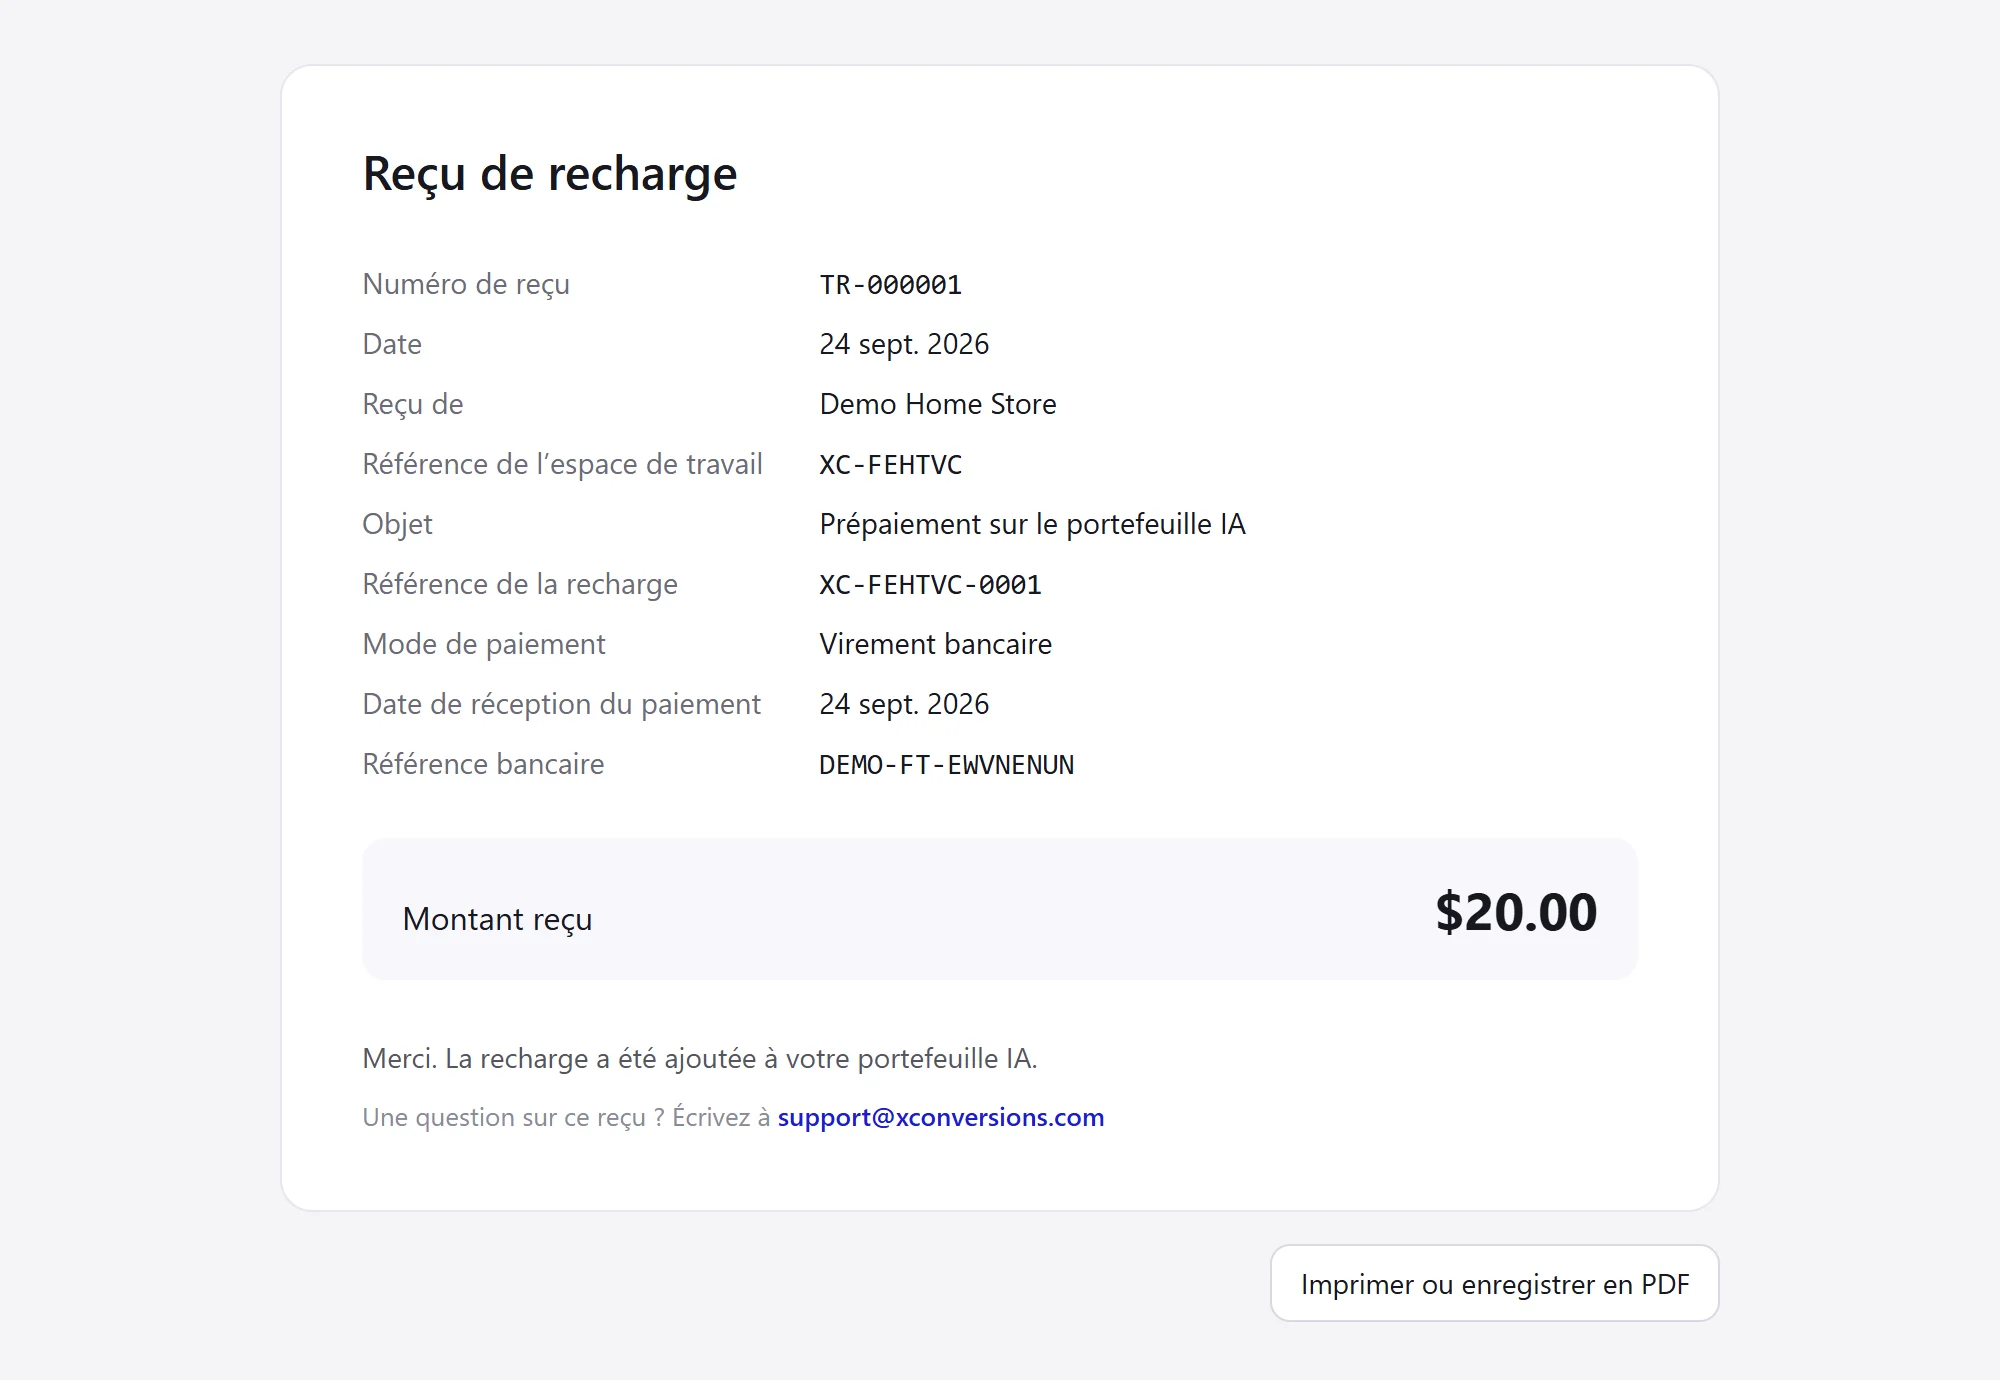Screen dimensions: 2000x1380
Task: Click the 'Reçu de' label
Action: [412, 404]
